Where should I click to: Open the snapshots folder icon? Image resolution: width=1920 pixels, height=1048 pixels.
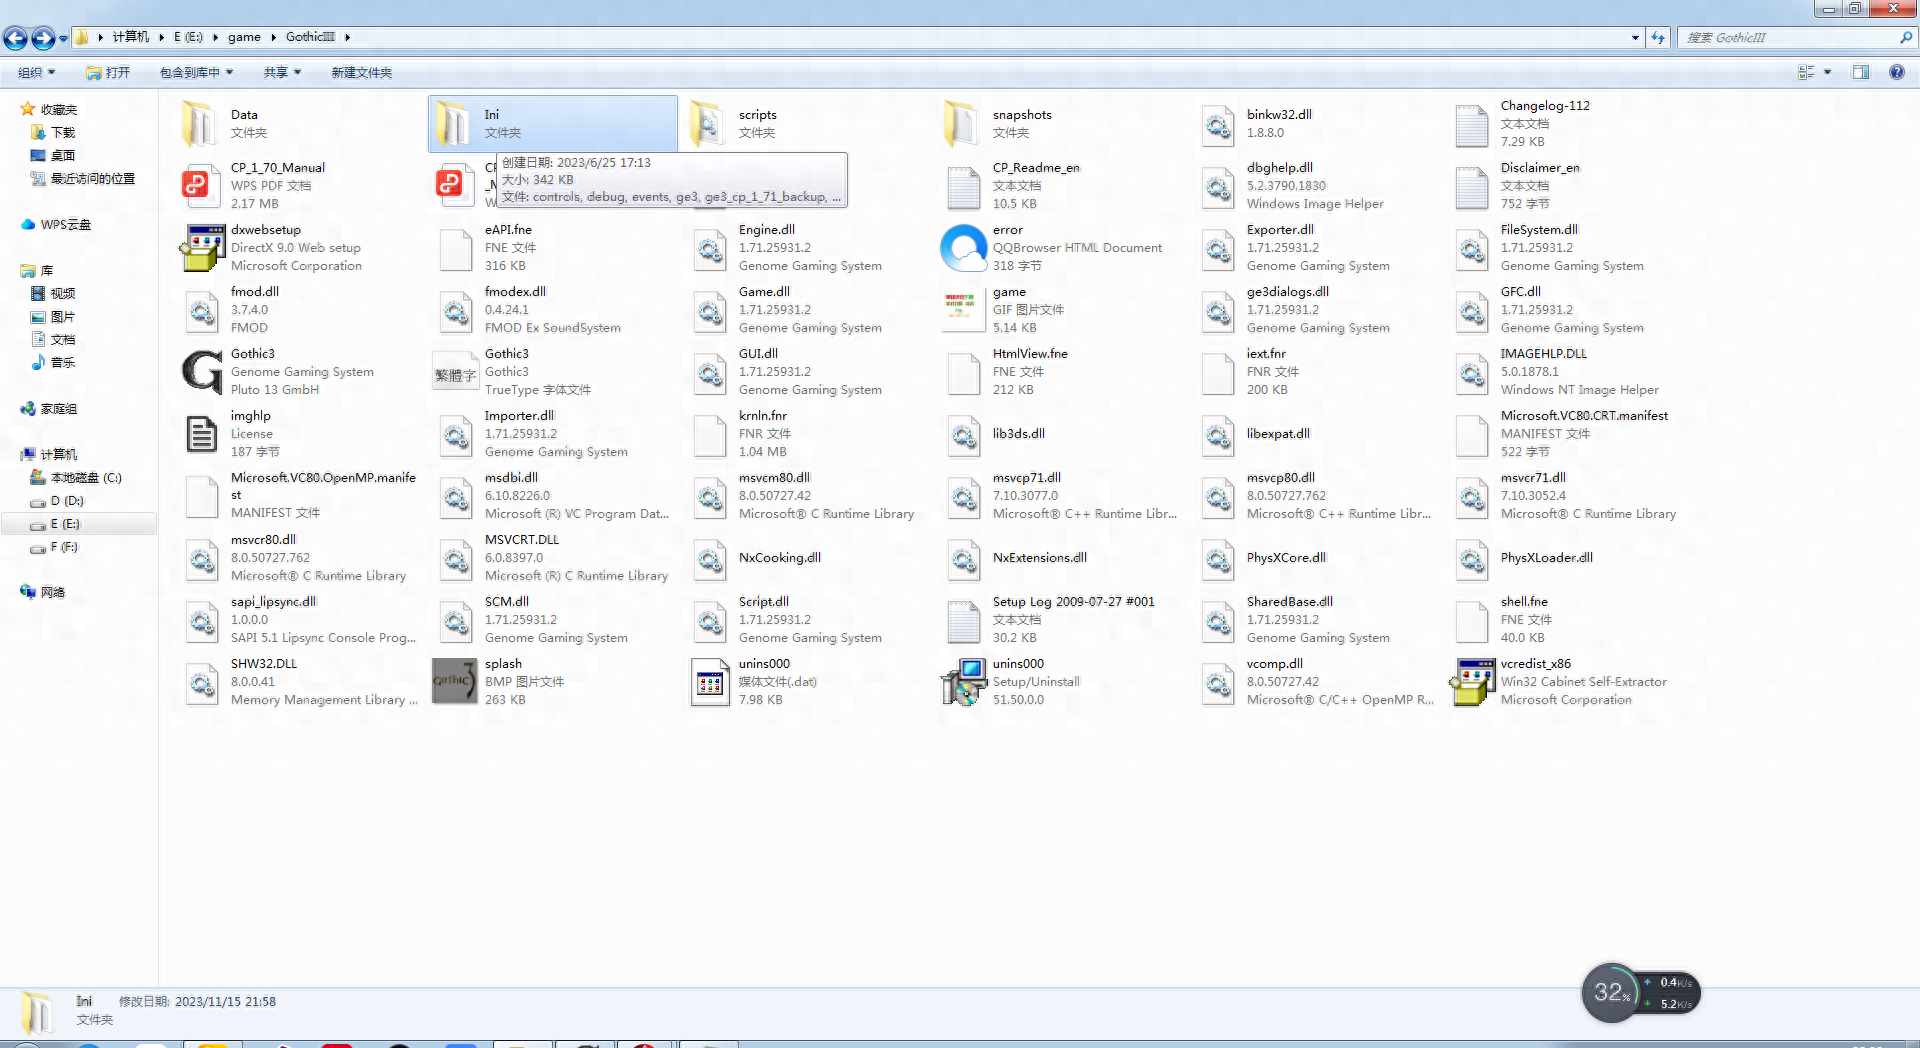pyautogui.click(x=962, y=124)
